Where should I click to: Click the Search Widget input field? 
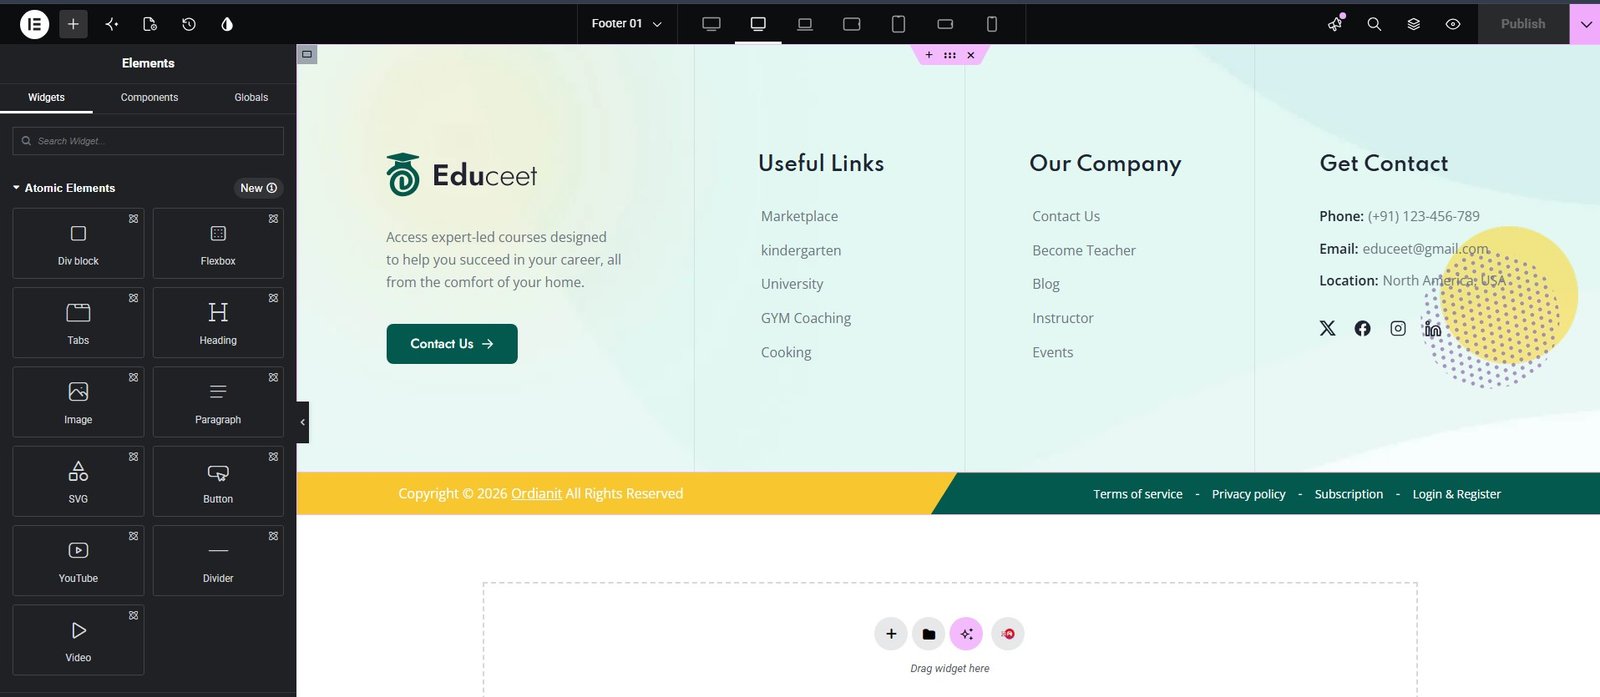tap(148, 141)
